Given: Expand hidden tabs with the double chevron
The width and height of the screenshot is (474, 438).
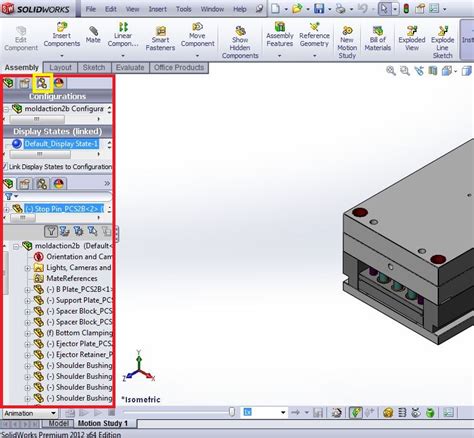Looking at the screenshot, I should [107, 183].
